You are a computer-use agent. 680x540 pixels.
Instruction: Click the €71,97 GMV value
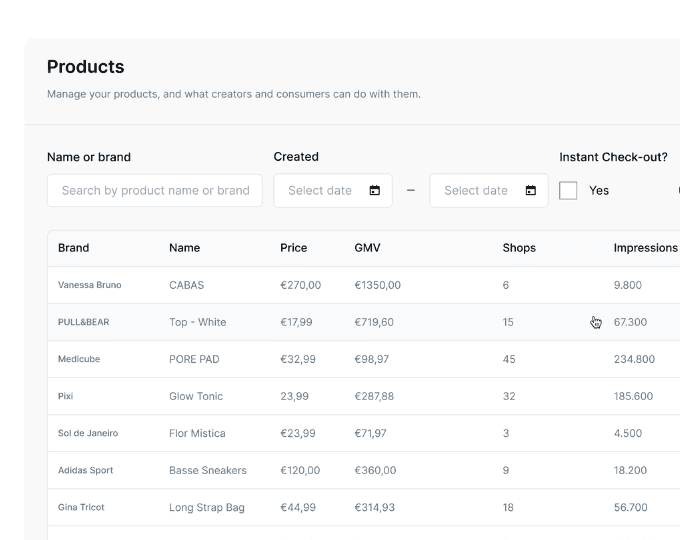(x=370, y=433)
